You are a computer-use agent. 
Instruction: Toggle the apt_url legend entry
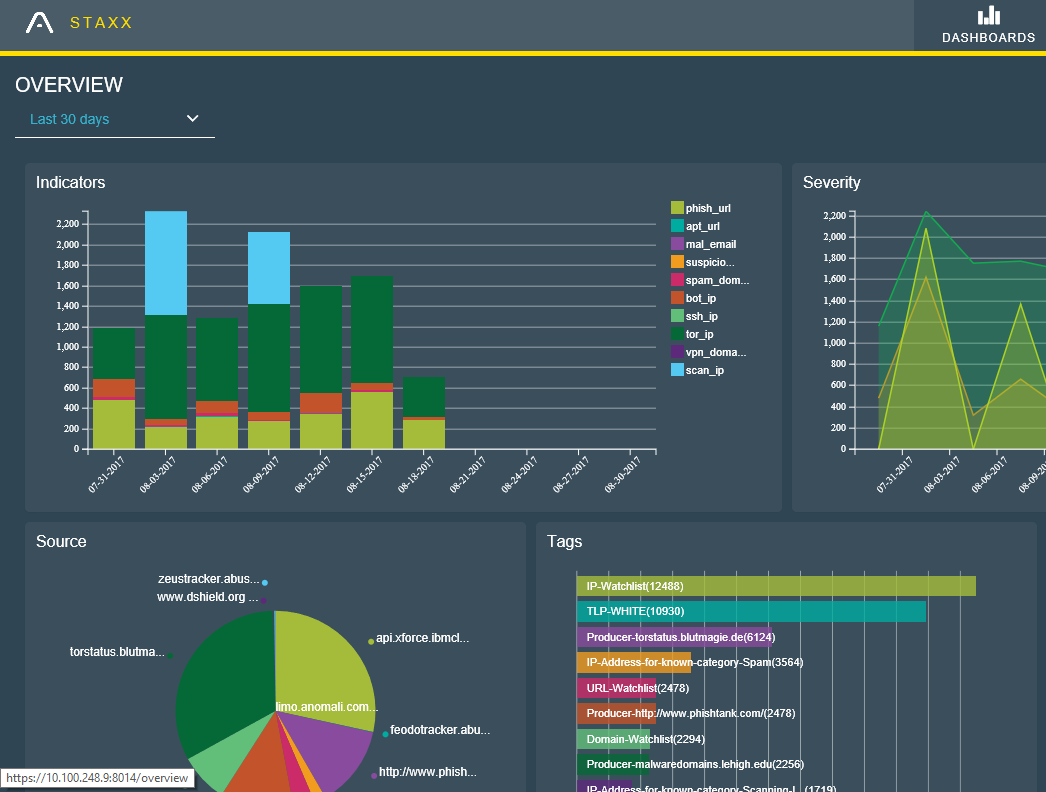(696, 226)
